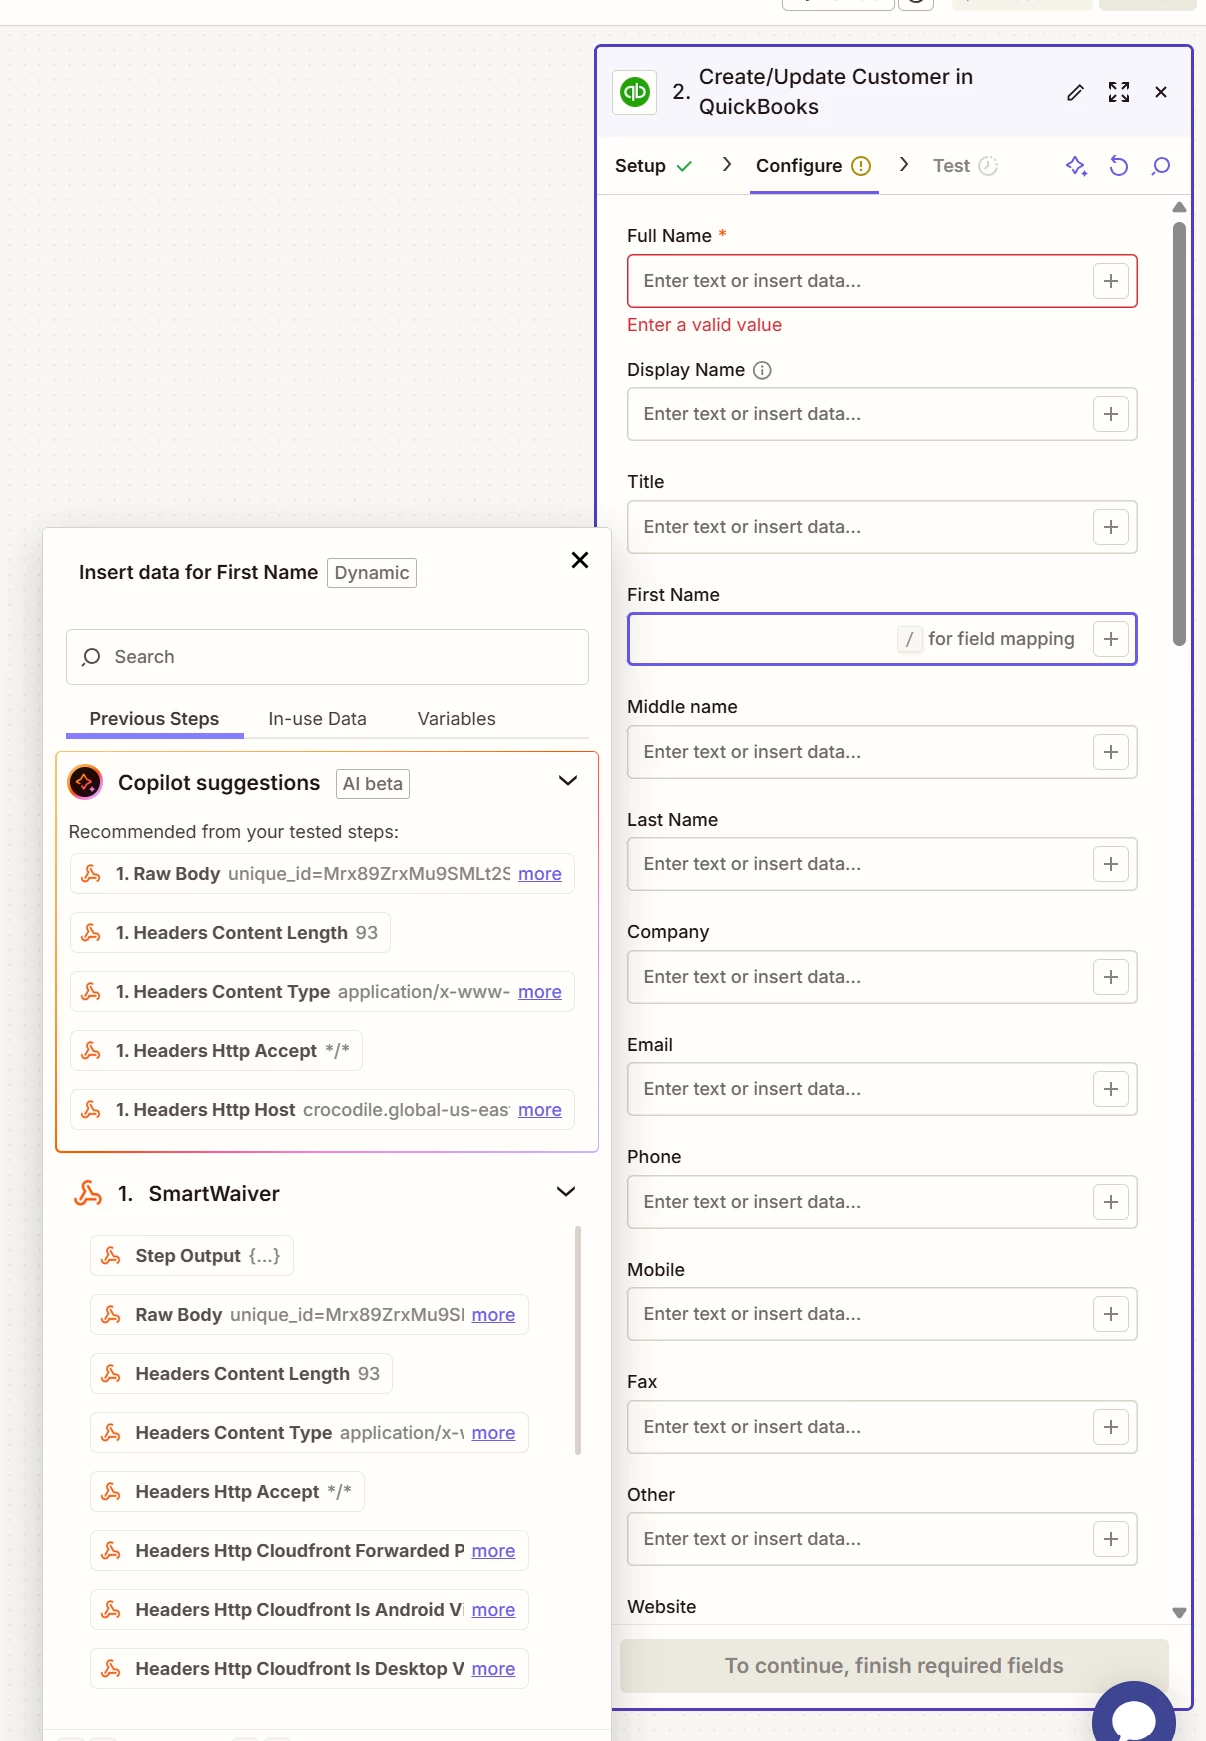The width and height of the screenshot is (1206, 1741).
Task: Click more link on suggested Raw Body
Action: [540, 874]
